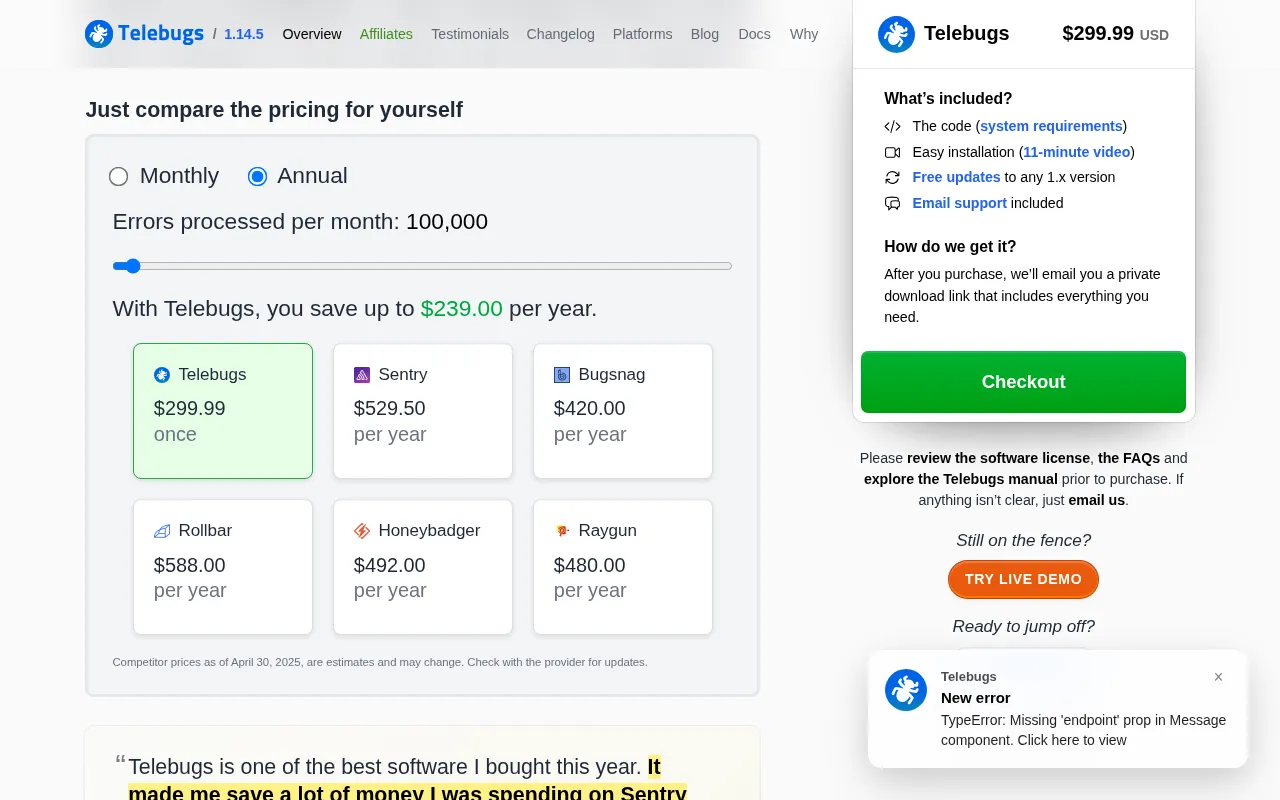This screenshot has width=1280, height=800.
Task: Click Just compare the pricing heading
Action: [274, 110]
